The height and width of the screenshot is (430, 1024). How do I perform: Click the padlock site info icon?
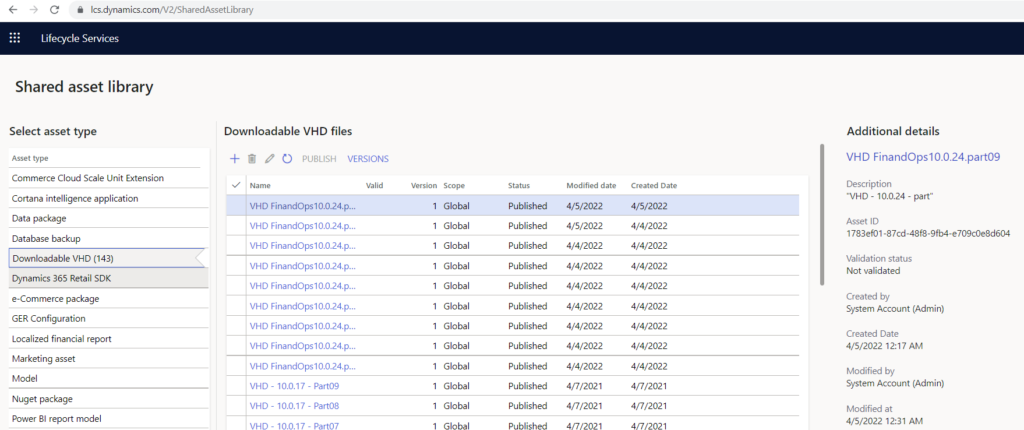click(x=79, y=9)
